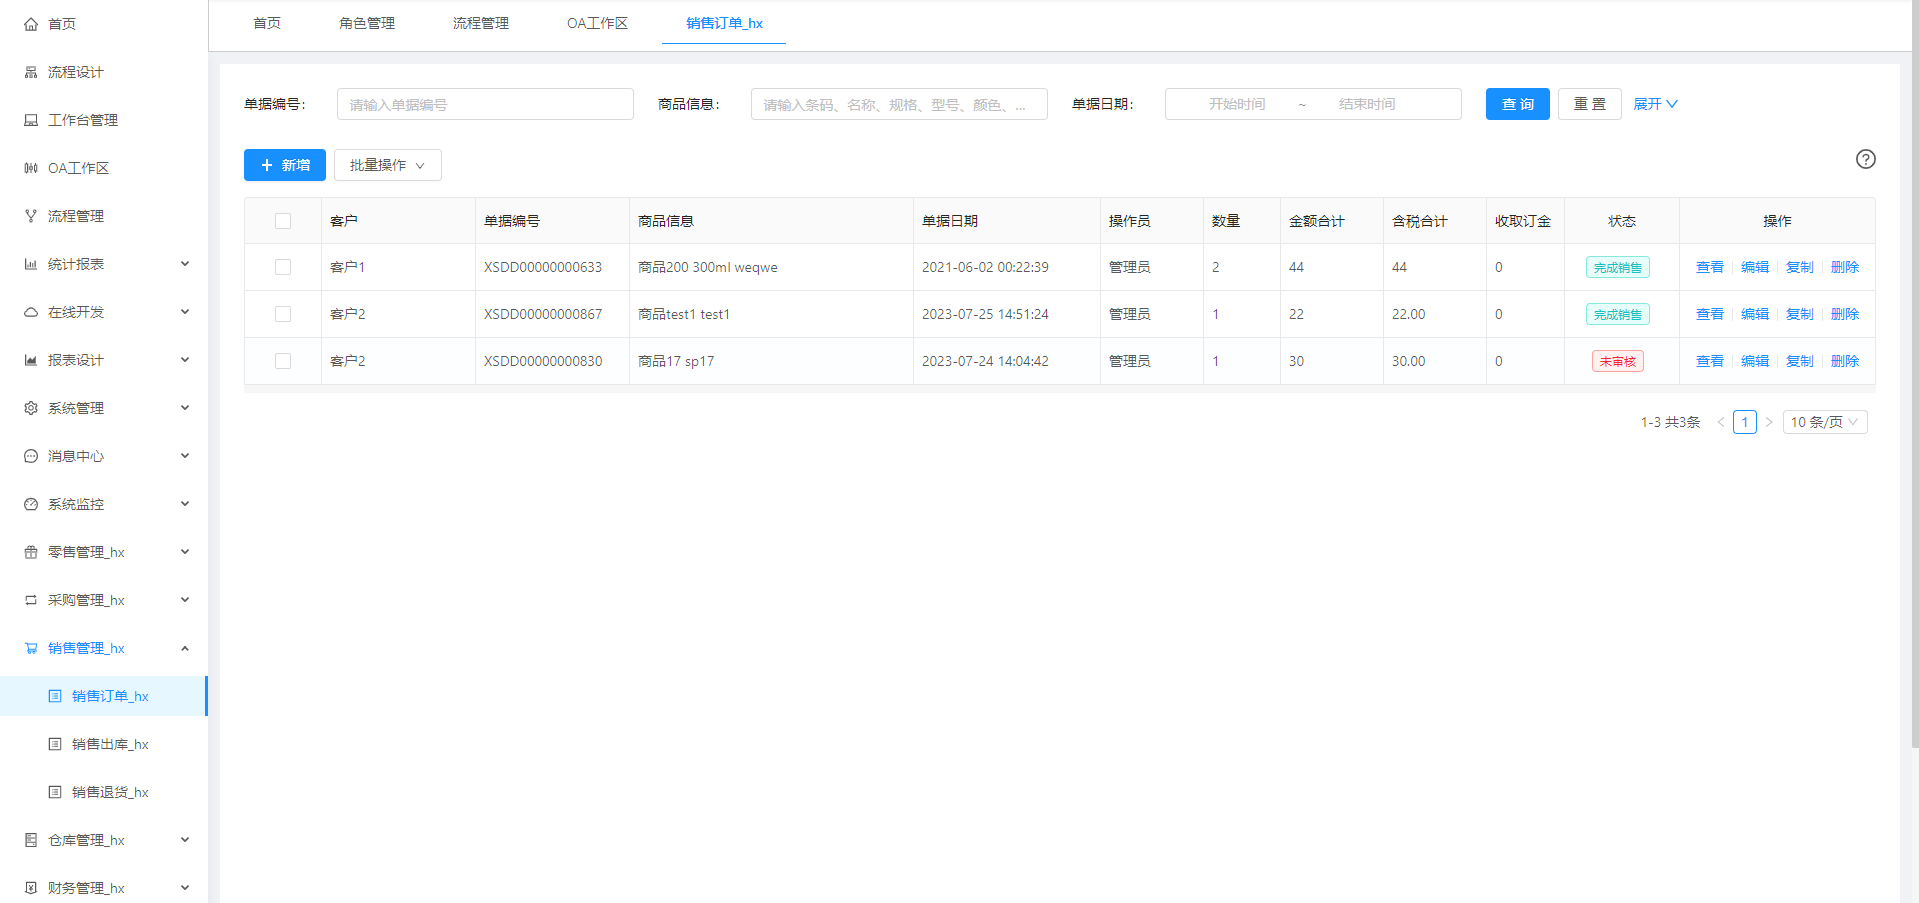
Task: Open the 销售退货_hx menu item
Action: (x=104, y=792)
